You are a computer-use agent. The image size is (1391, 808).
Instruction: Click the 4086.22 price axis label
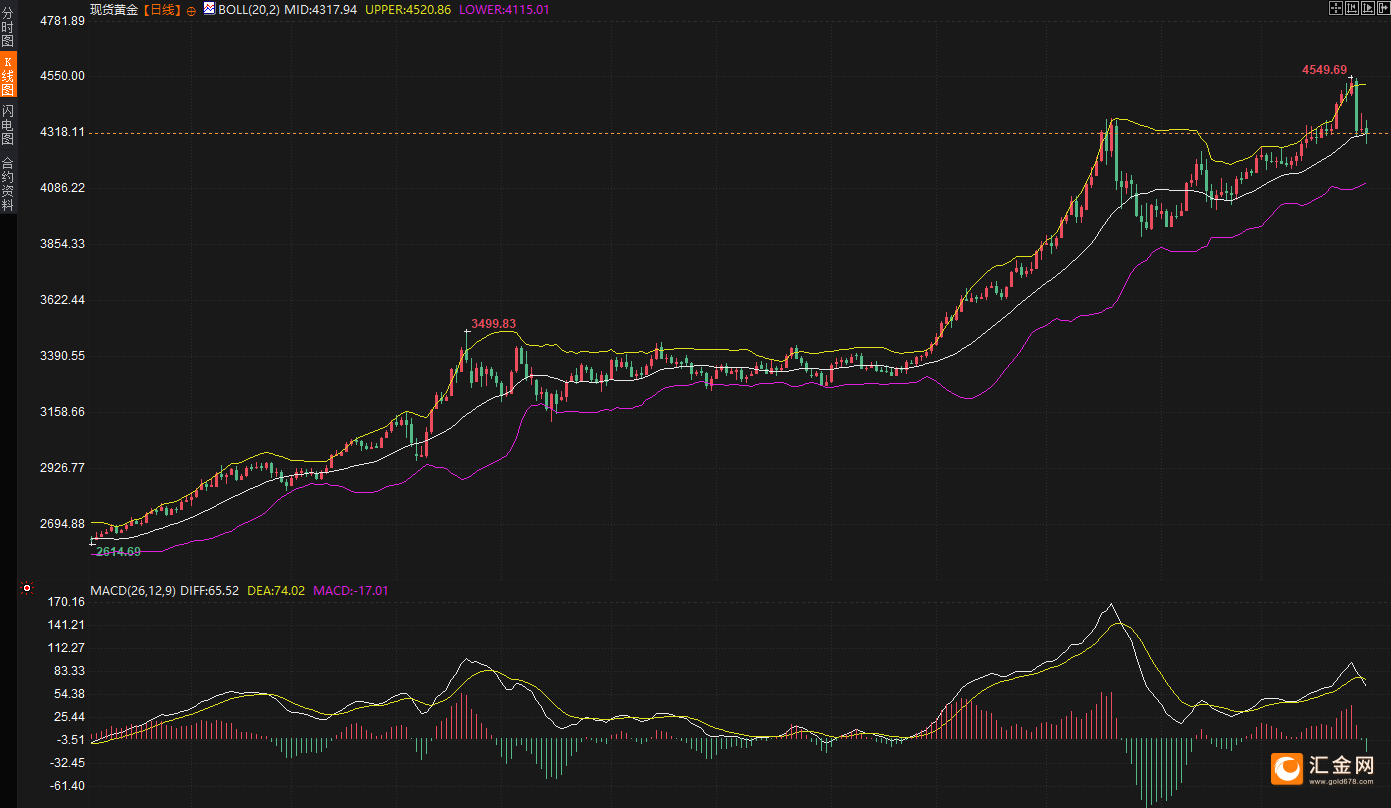62,188
